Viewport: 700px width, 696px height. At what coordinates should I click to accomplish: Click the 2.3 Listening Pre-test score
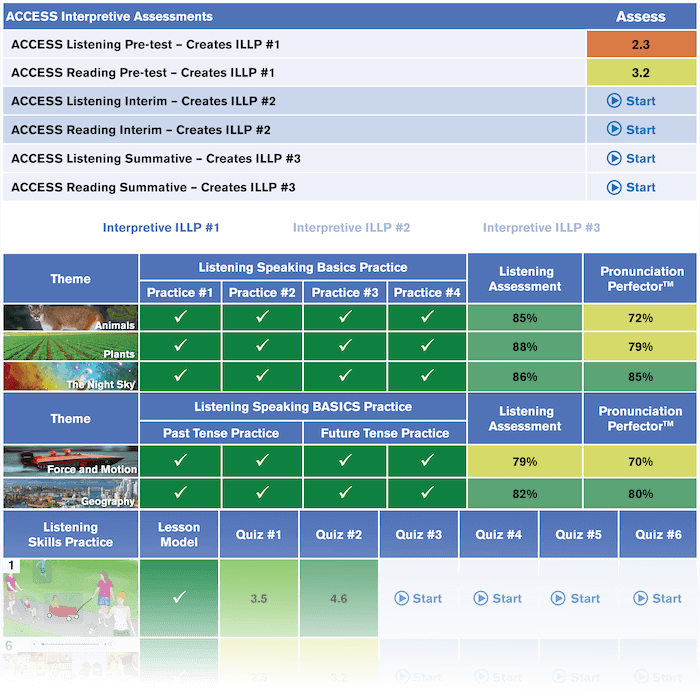pyautogui.click(x=641, y=44)
